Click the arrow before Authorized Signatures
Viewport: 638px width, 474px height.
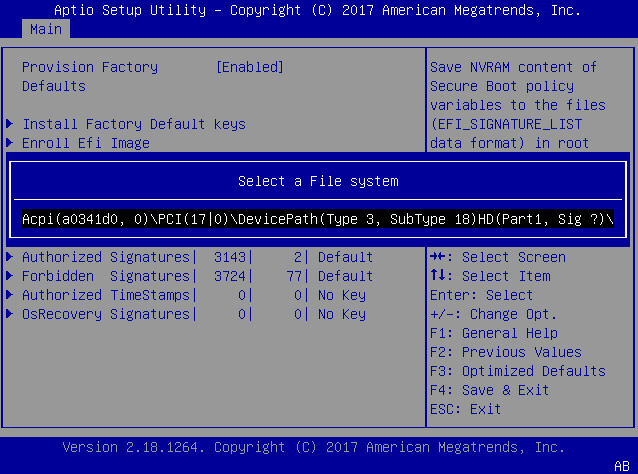tap(10, 256)
